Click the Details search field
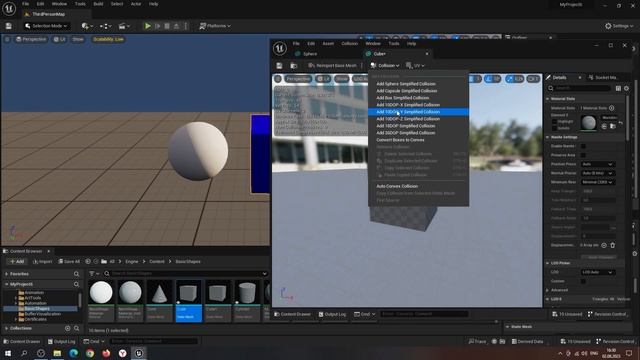Viewport: 640px width, 360px height. pyautogui.click(x=580, y=88)
